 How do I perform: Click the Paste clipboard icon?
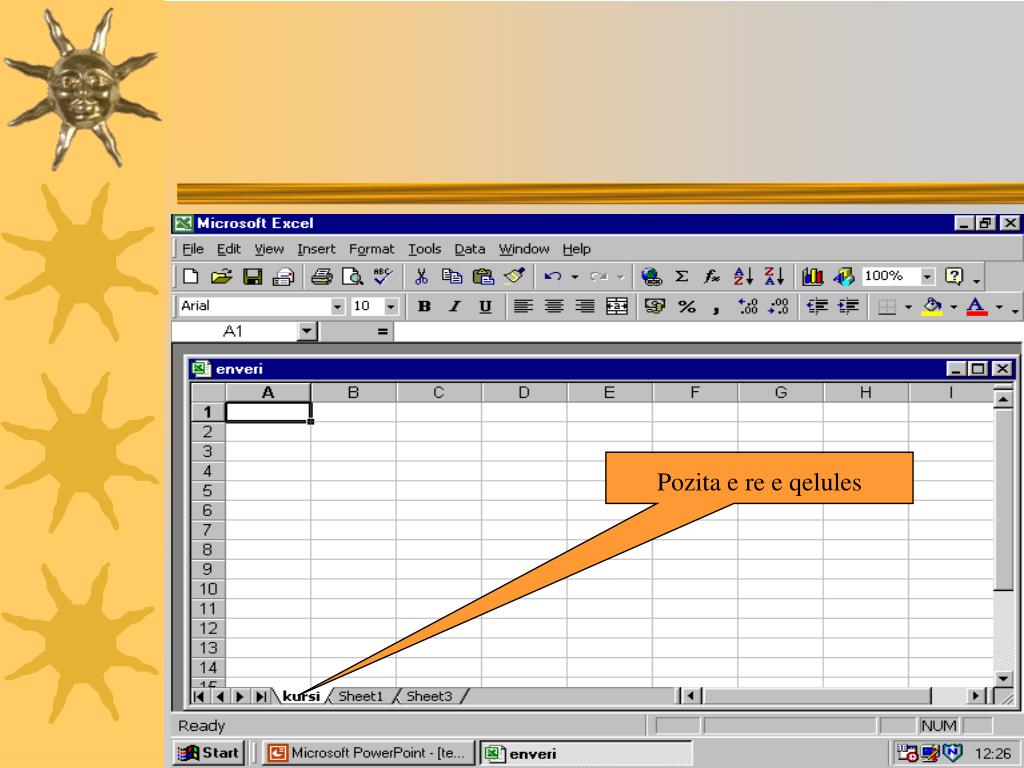point(483,276)
